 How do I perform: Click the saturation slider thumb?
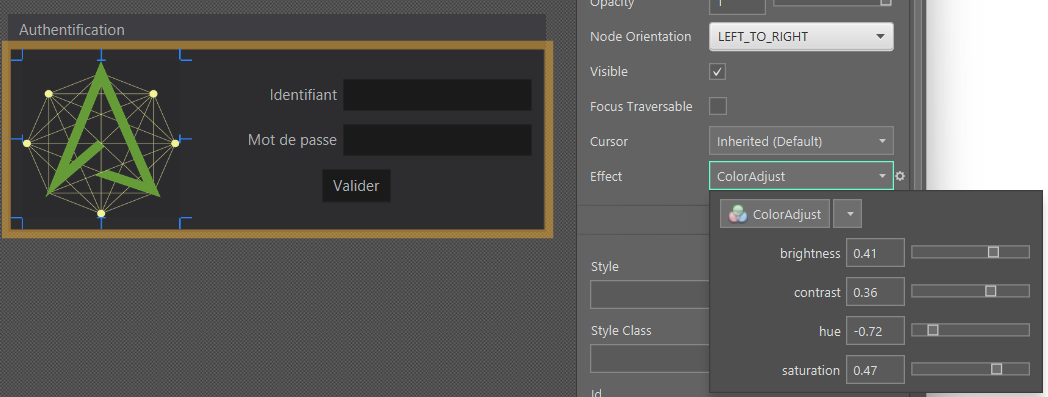click(x=997, y=369)
